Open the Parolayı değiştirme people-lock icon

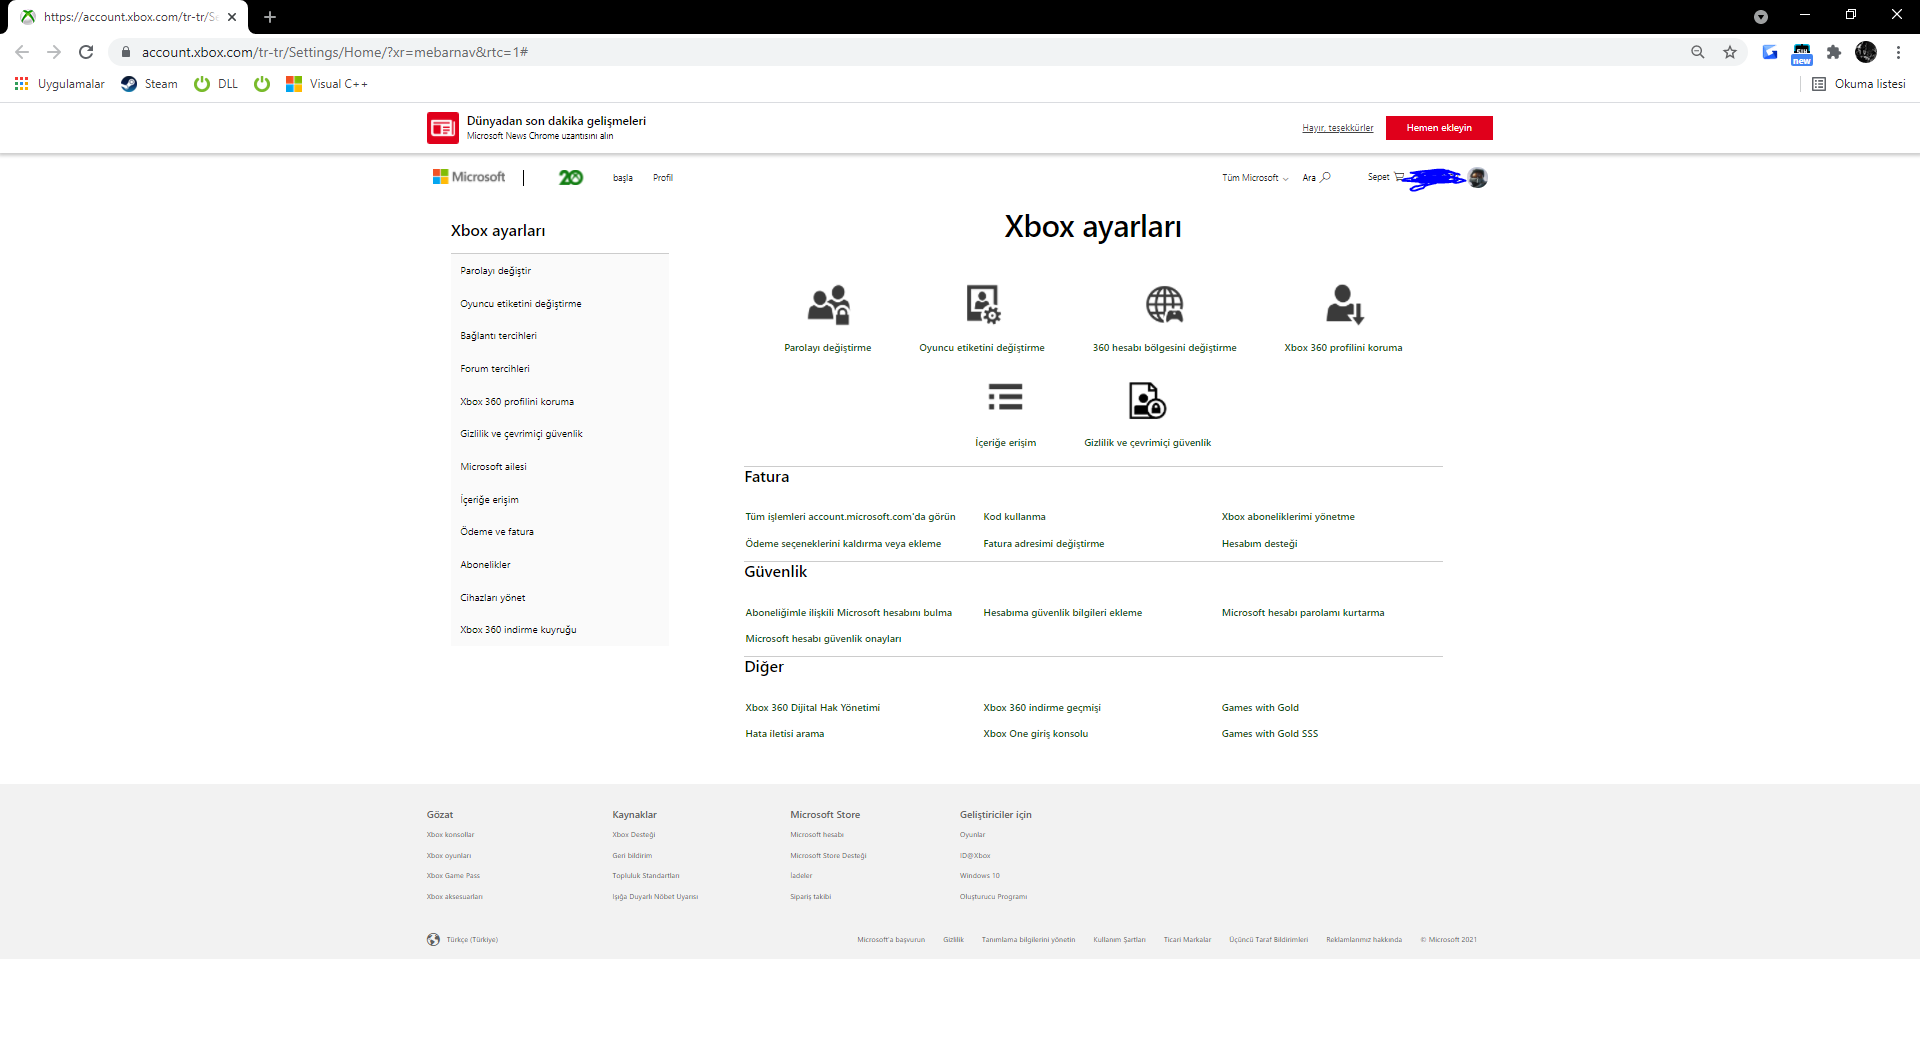pyautogui.click(x=828, y=305)
